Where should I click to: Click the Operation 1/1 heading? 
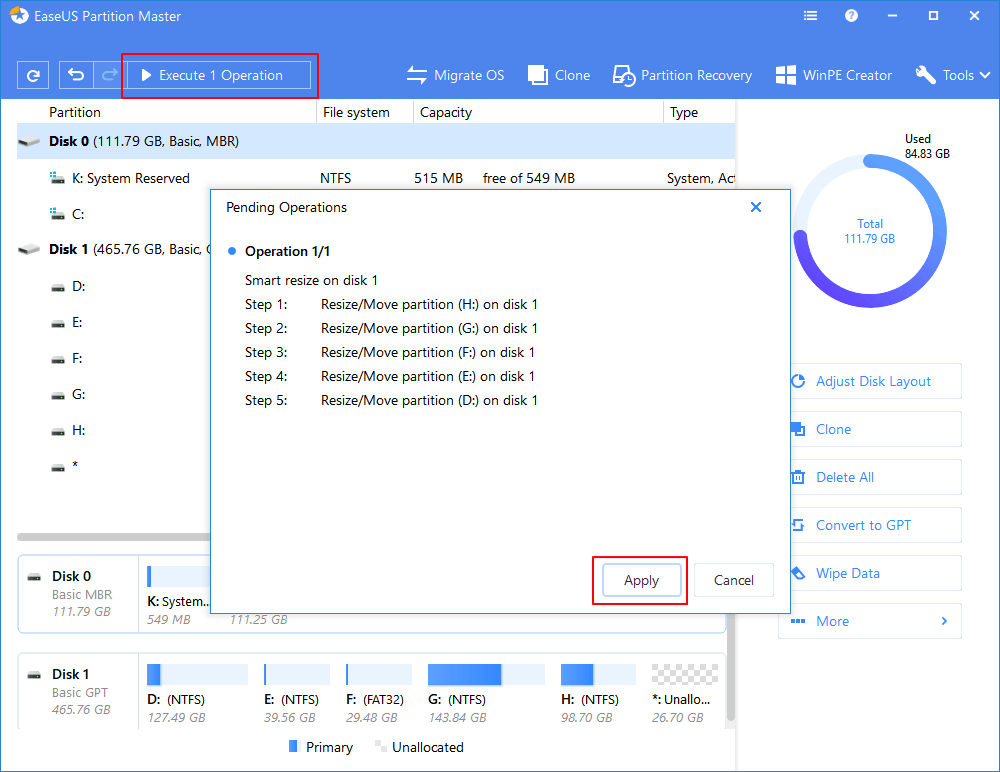coord(287,251)
